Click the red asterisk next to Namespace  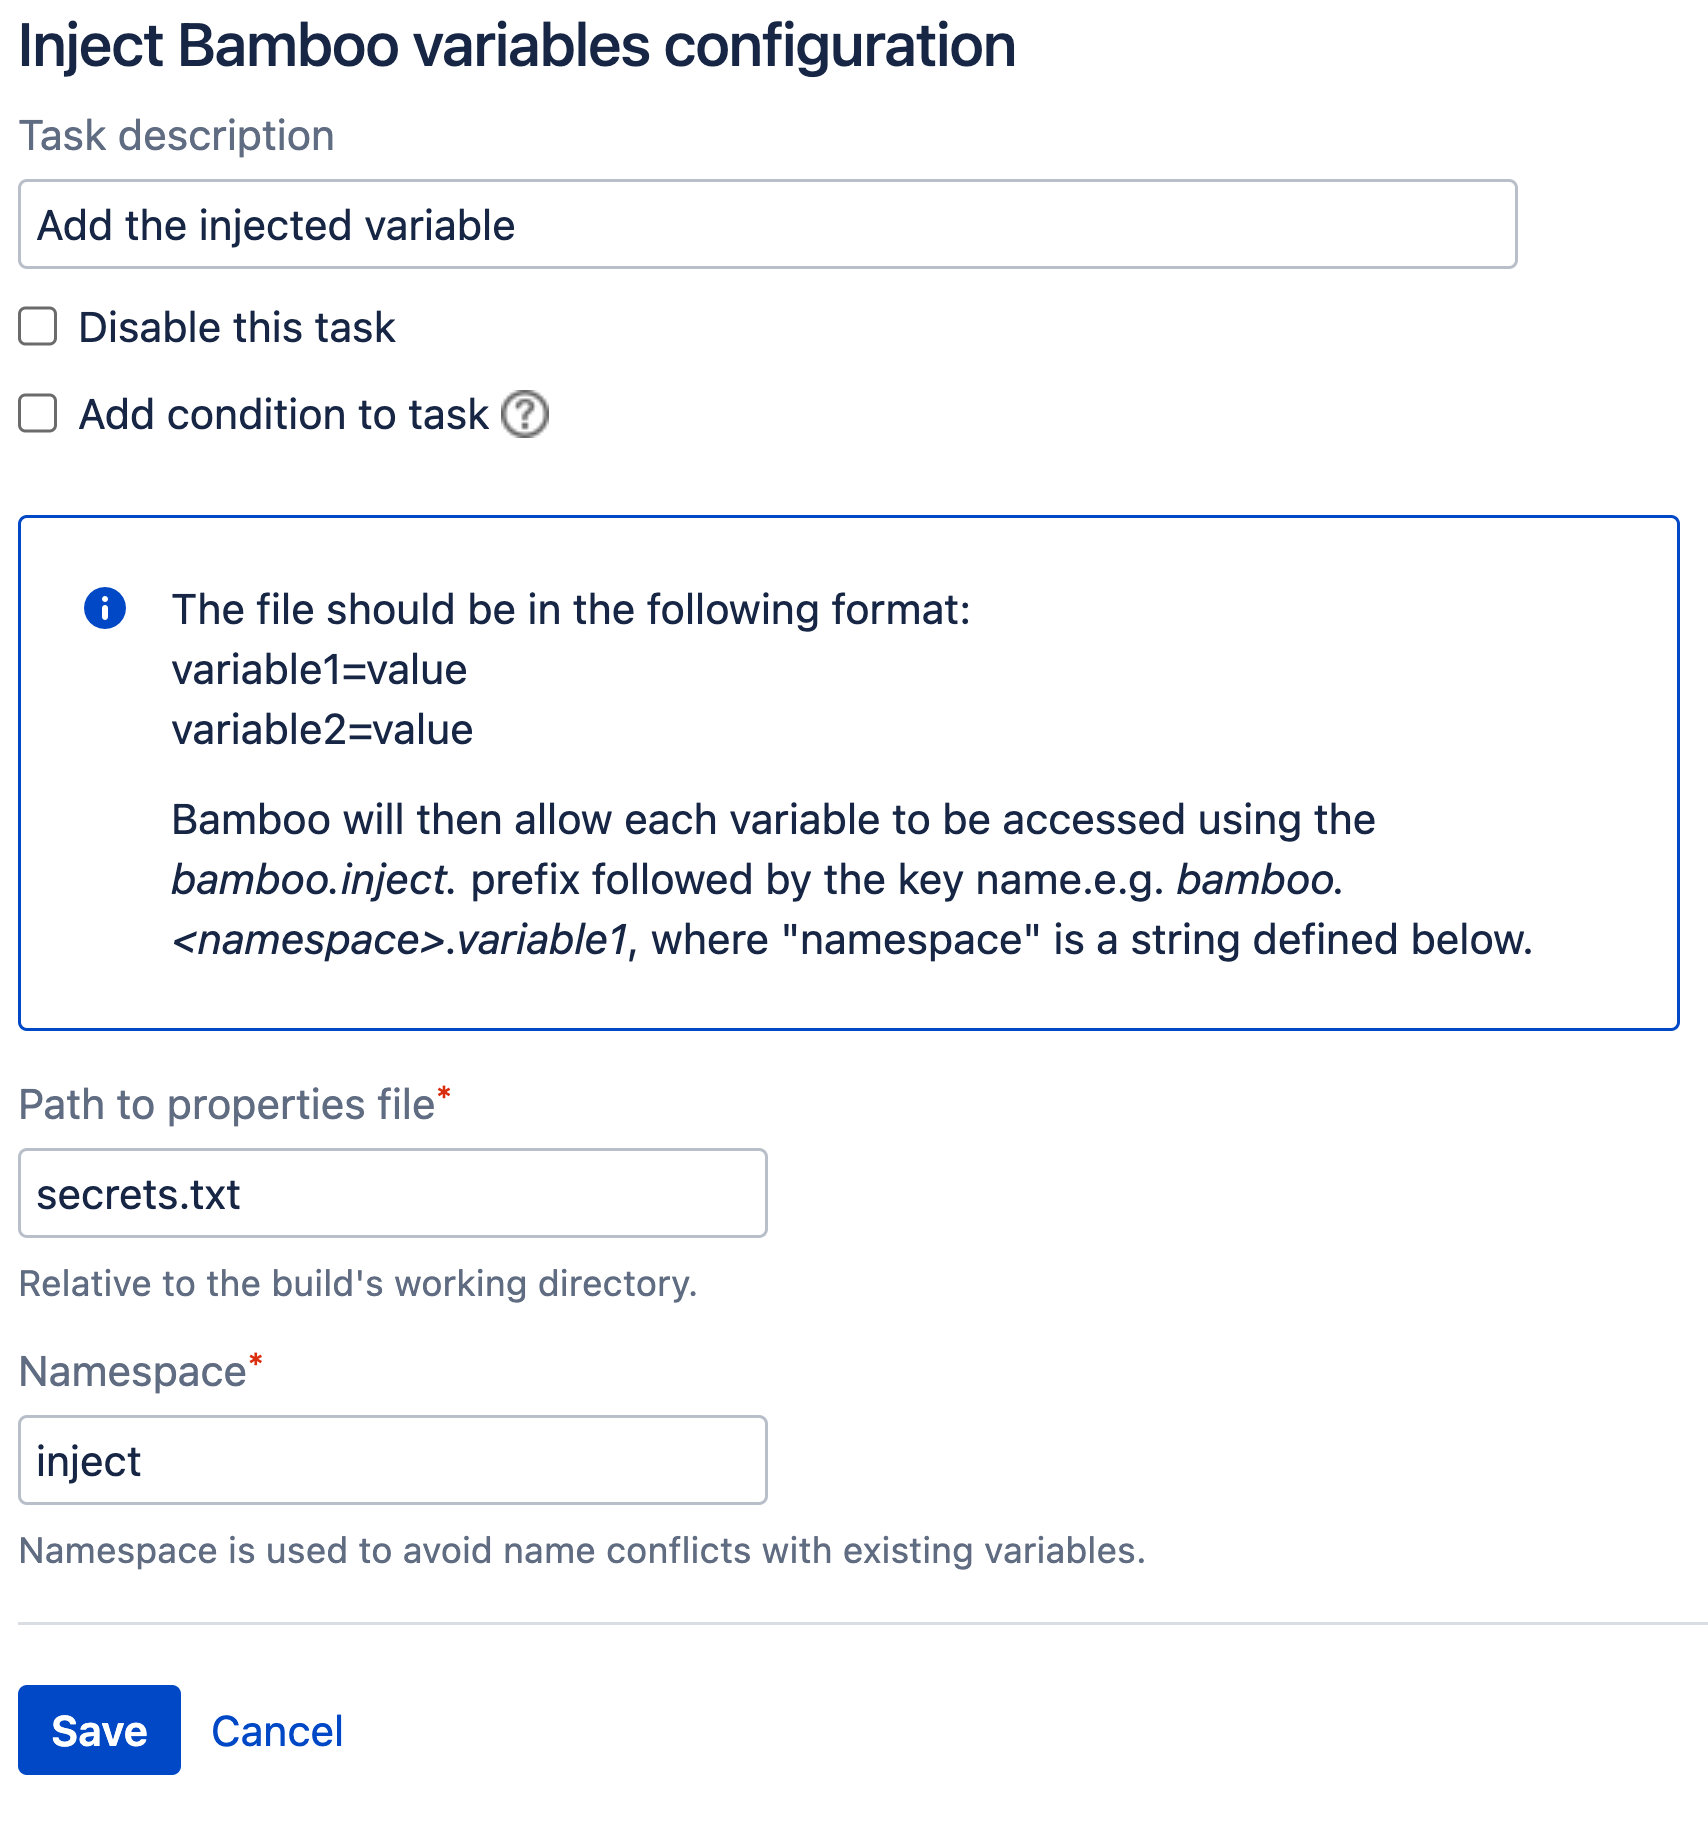(256, 1360)
